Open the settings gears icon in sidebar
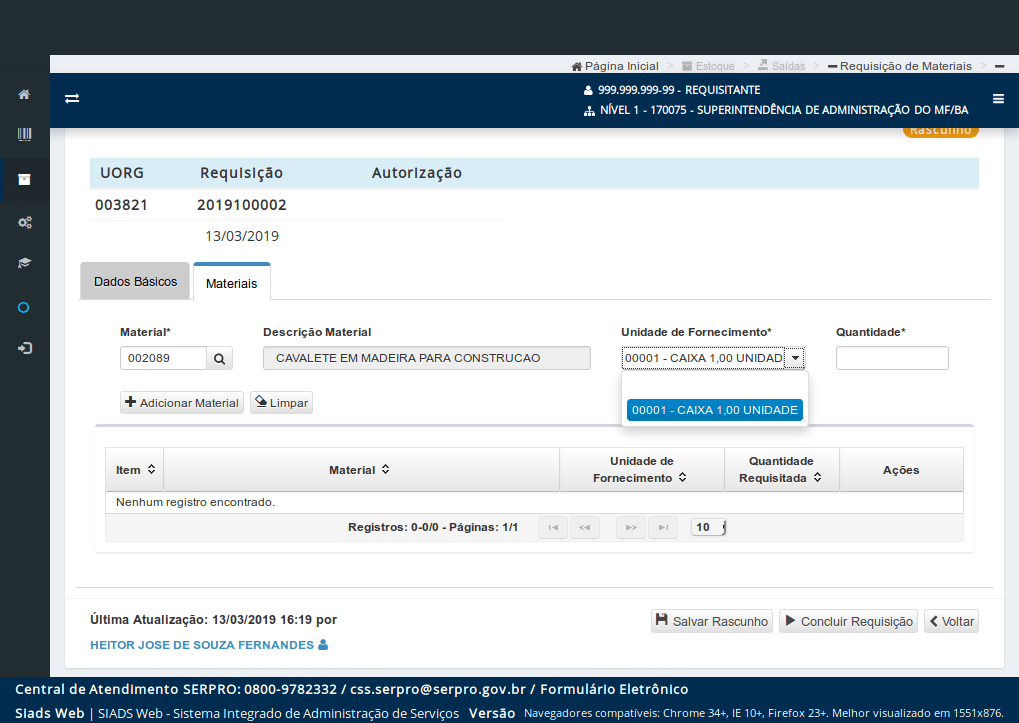Screen dimensions: 1019x723 pyautogui.click(x=25, y=222)
